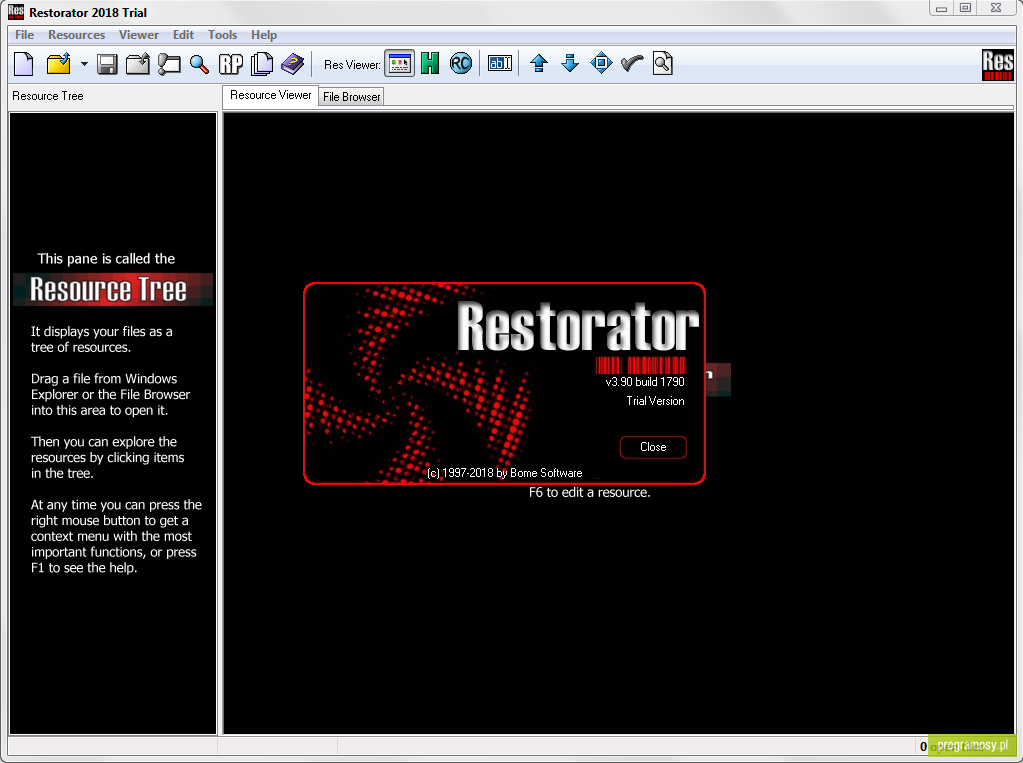The height and width of the screenshot is (763, 1023).
Task: Click the 'v3.90 build 1790' version text
Action: [645, 382]
